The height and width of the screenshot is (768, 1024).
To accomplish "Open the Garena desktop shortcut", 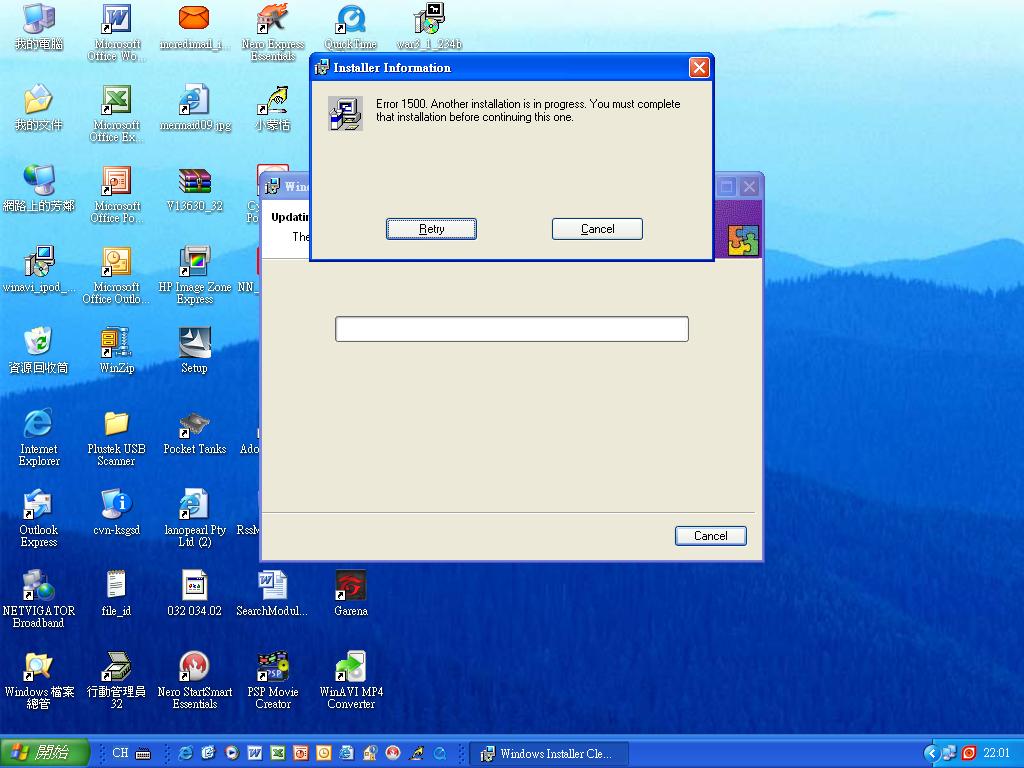I will tap(351, 594).
